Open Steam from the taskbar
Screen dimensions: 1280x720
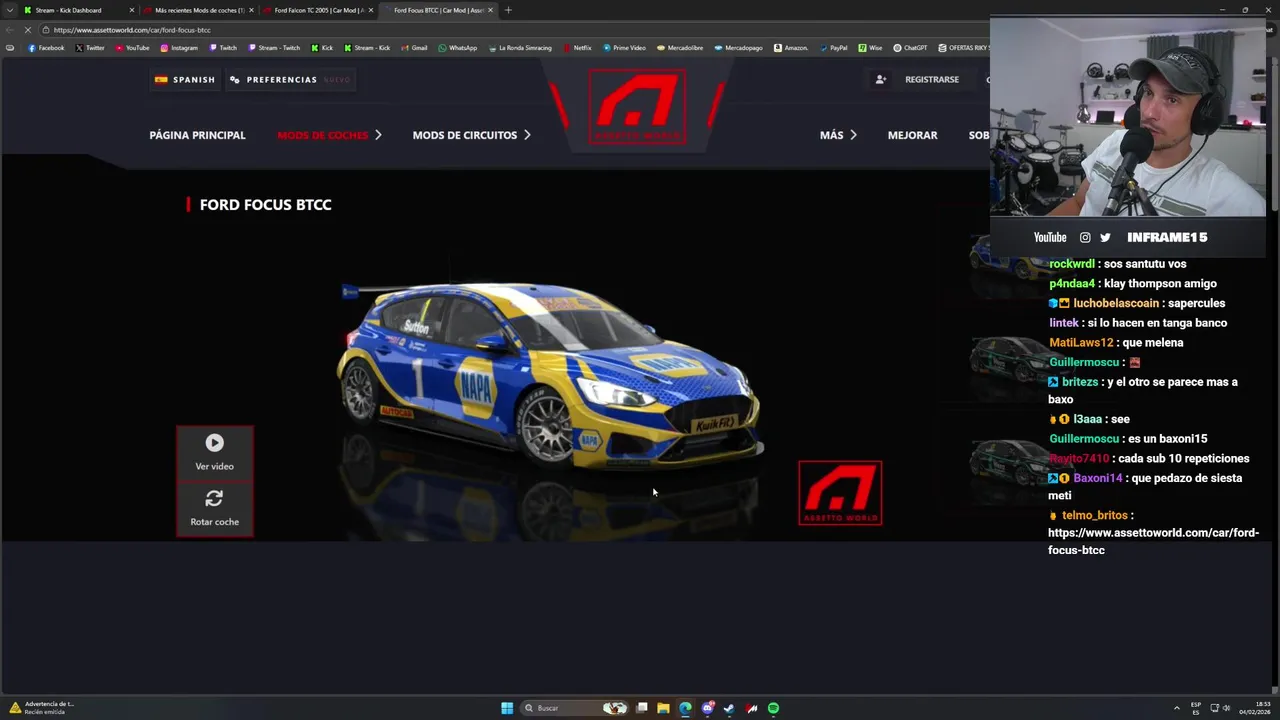click(x=729, y=708)
